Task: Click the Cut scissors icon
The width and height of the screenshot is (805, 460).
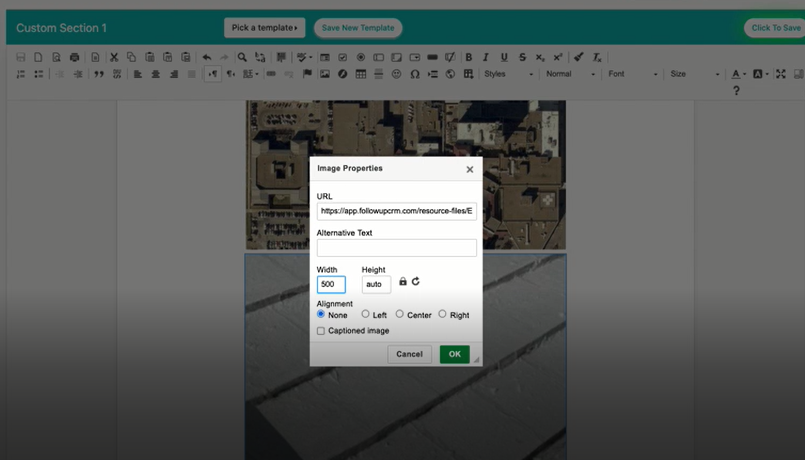Action: point(114,57)
